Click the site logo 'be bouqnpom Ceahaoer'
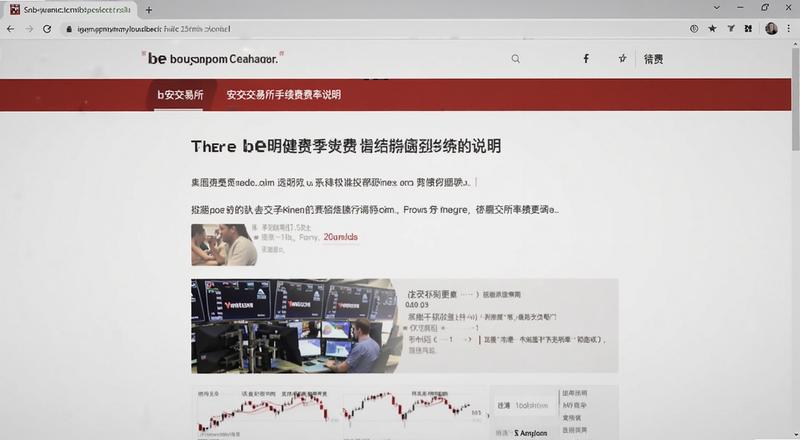This screenshot has height=440, width=800. 212,59
